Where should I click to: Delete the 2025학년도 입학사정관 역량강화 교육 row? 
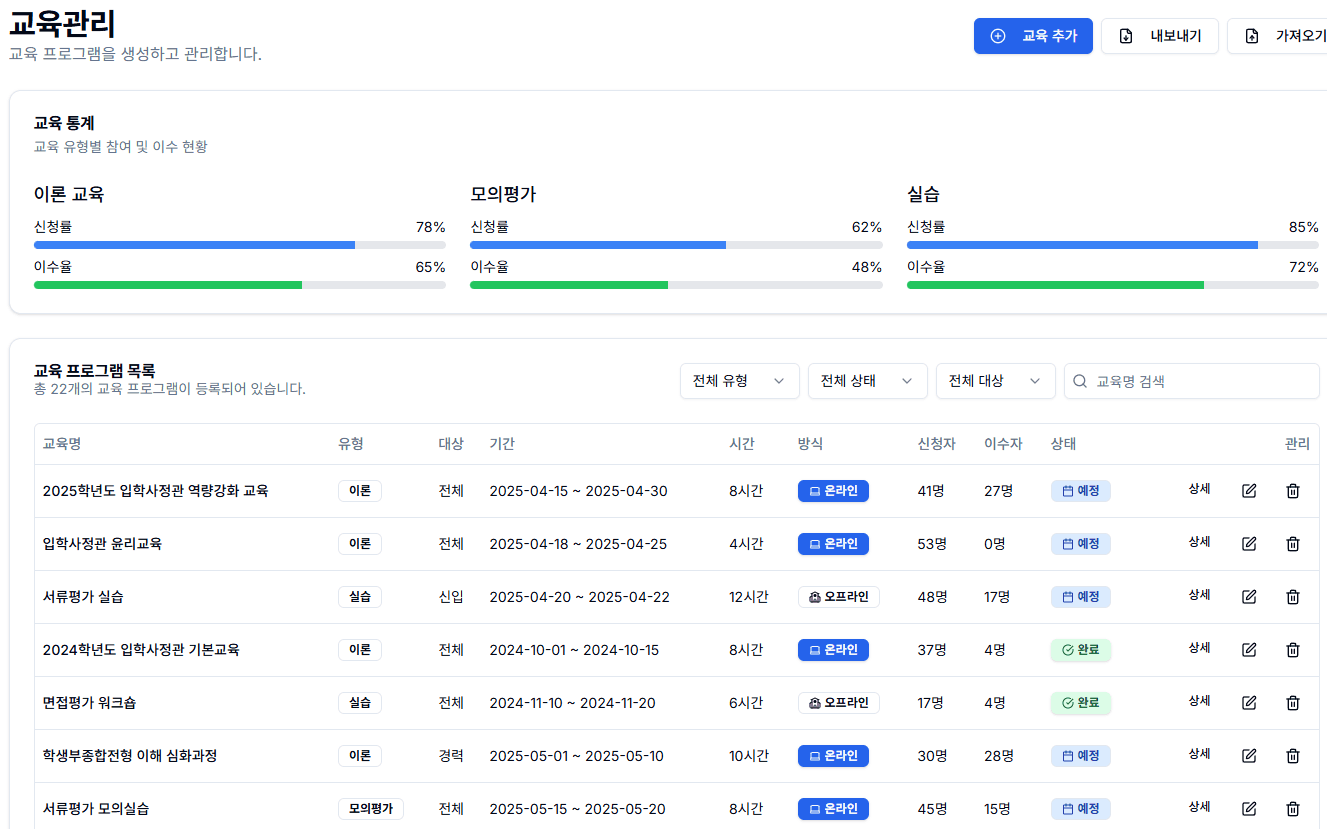coord(1293,491)
